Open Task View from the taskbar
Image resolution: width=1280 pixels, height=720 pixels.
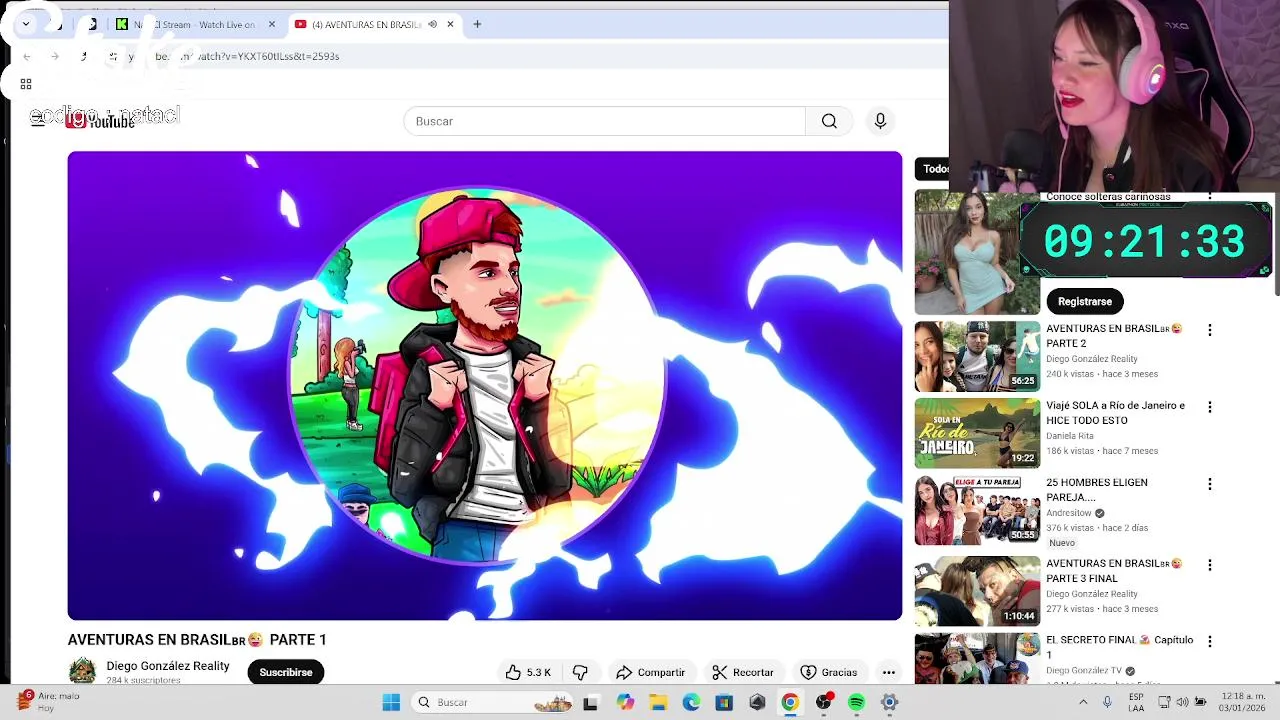tap(590, 702)
